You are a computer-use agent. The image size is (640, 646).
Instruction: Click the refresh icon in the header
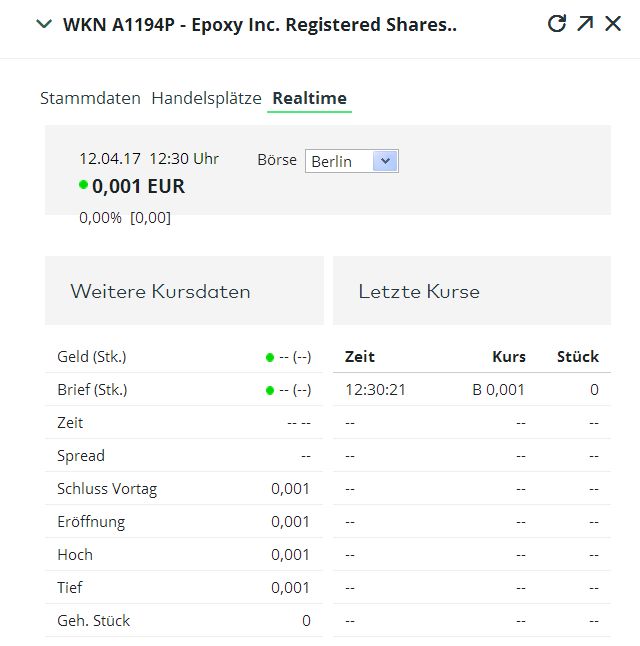(557, 23)
